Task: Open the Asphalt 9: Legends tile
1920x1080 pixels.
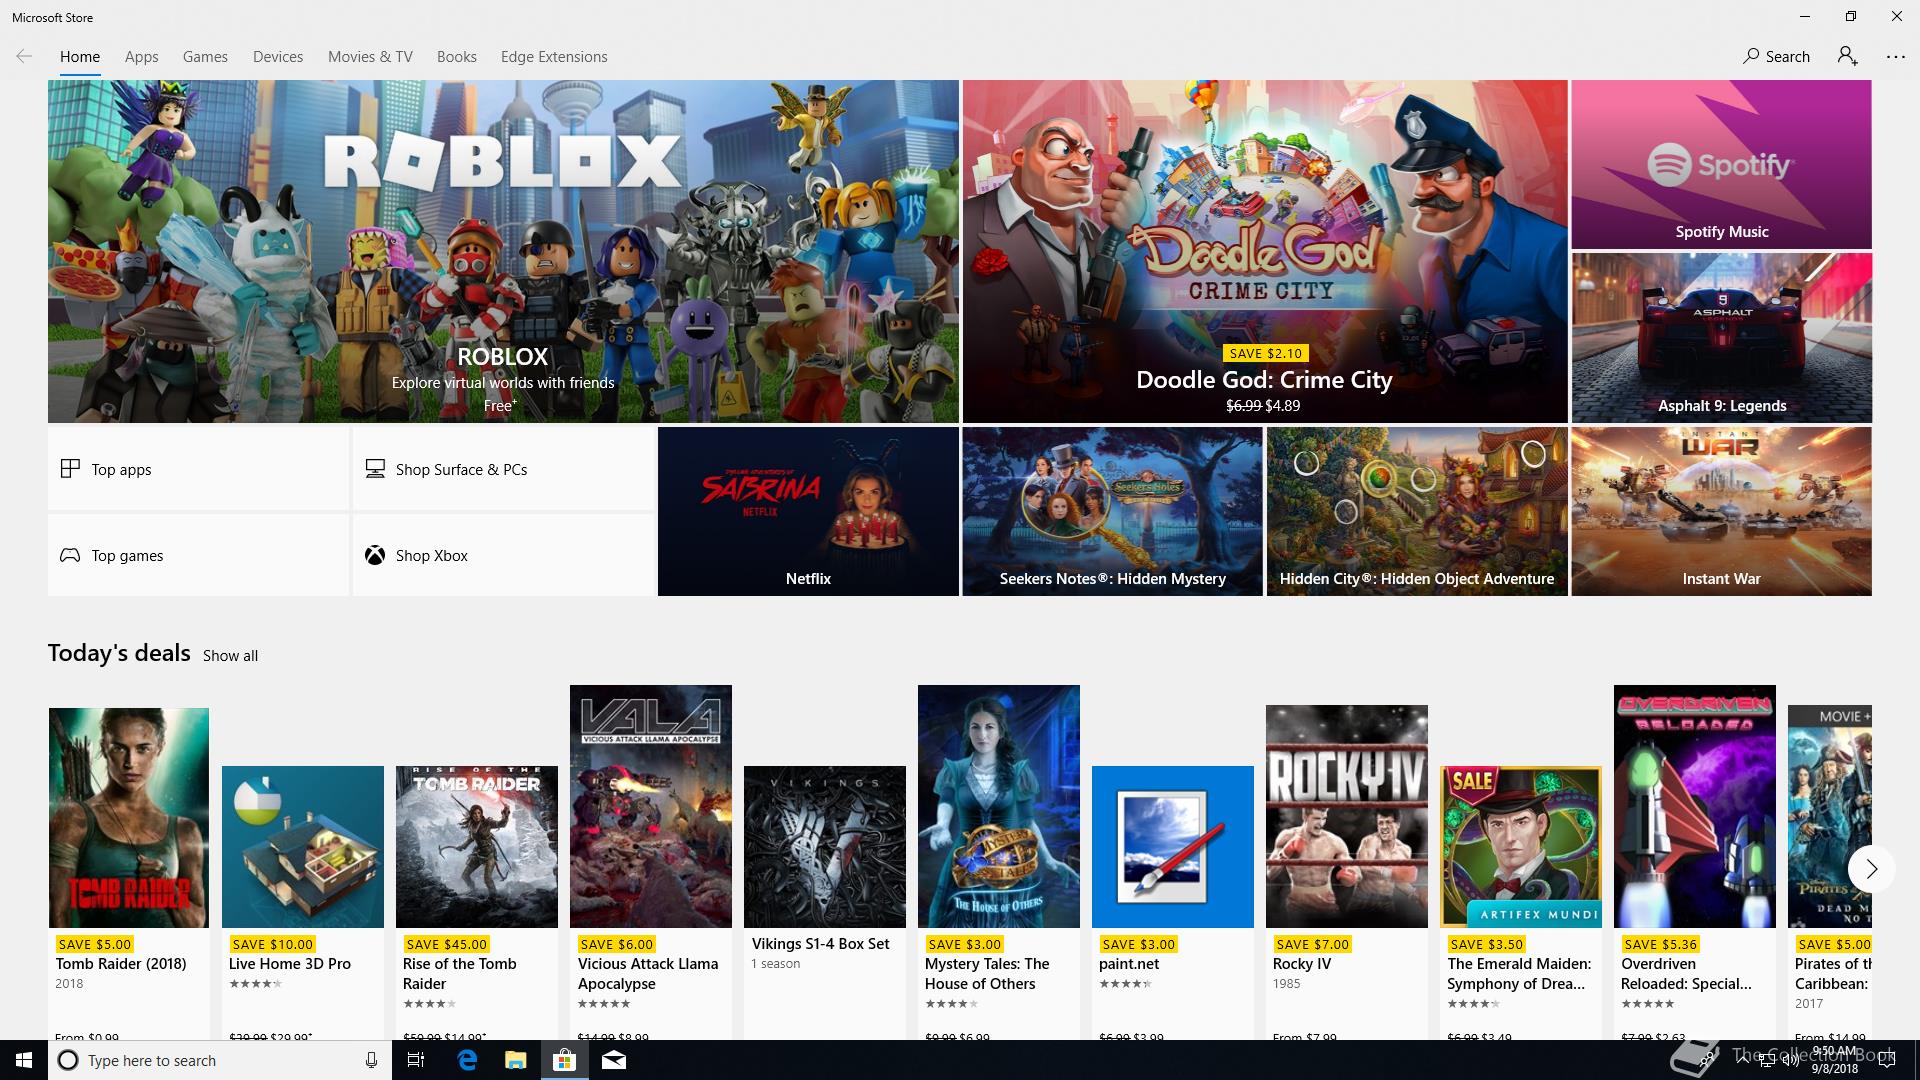Action: (x=1721, y=338)
